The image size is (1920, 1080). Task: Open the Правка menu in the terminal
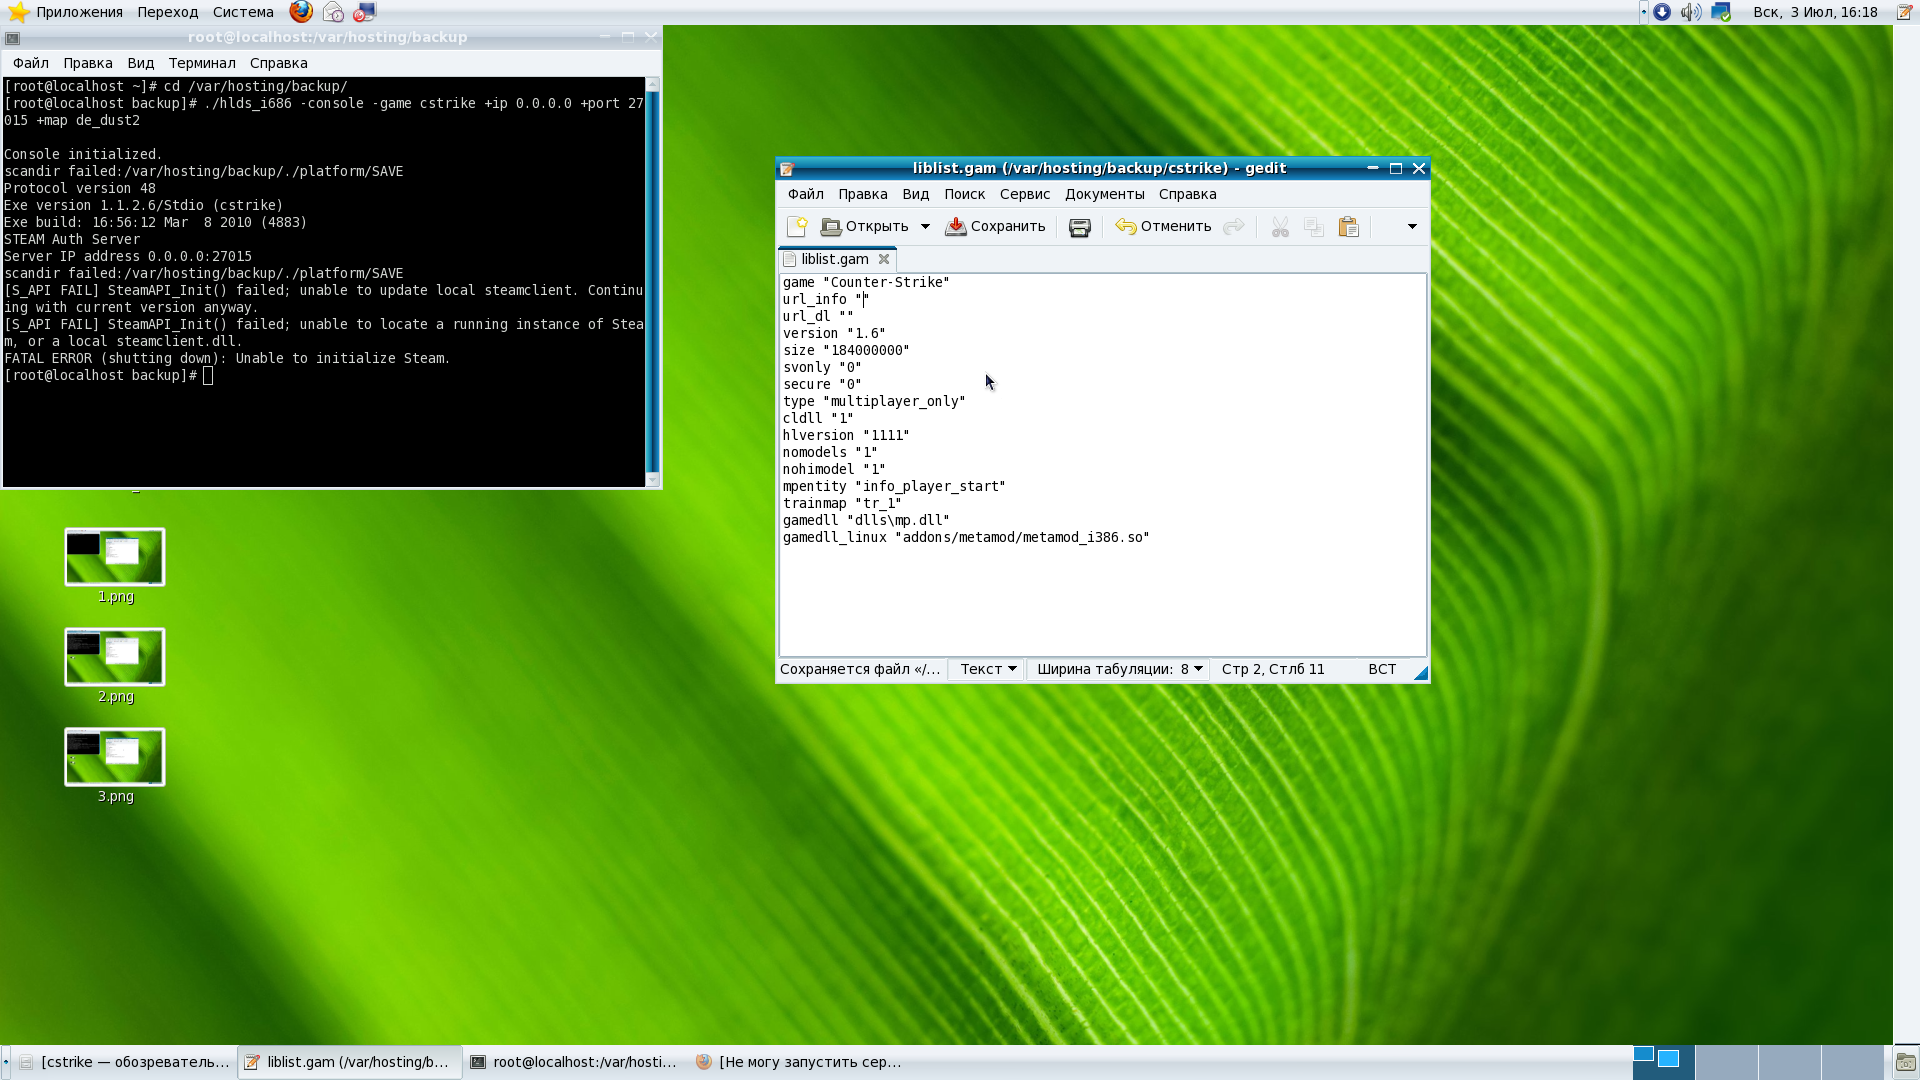[88, 63]
